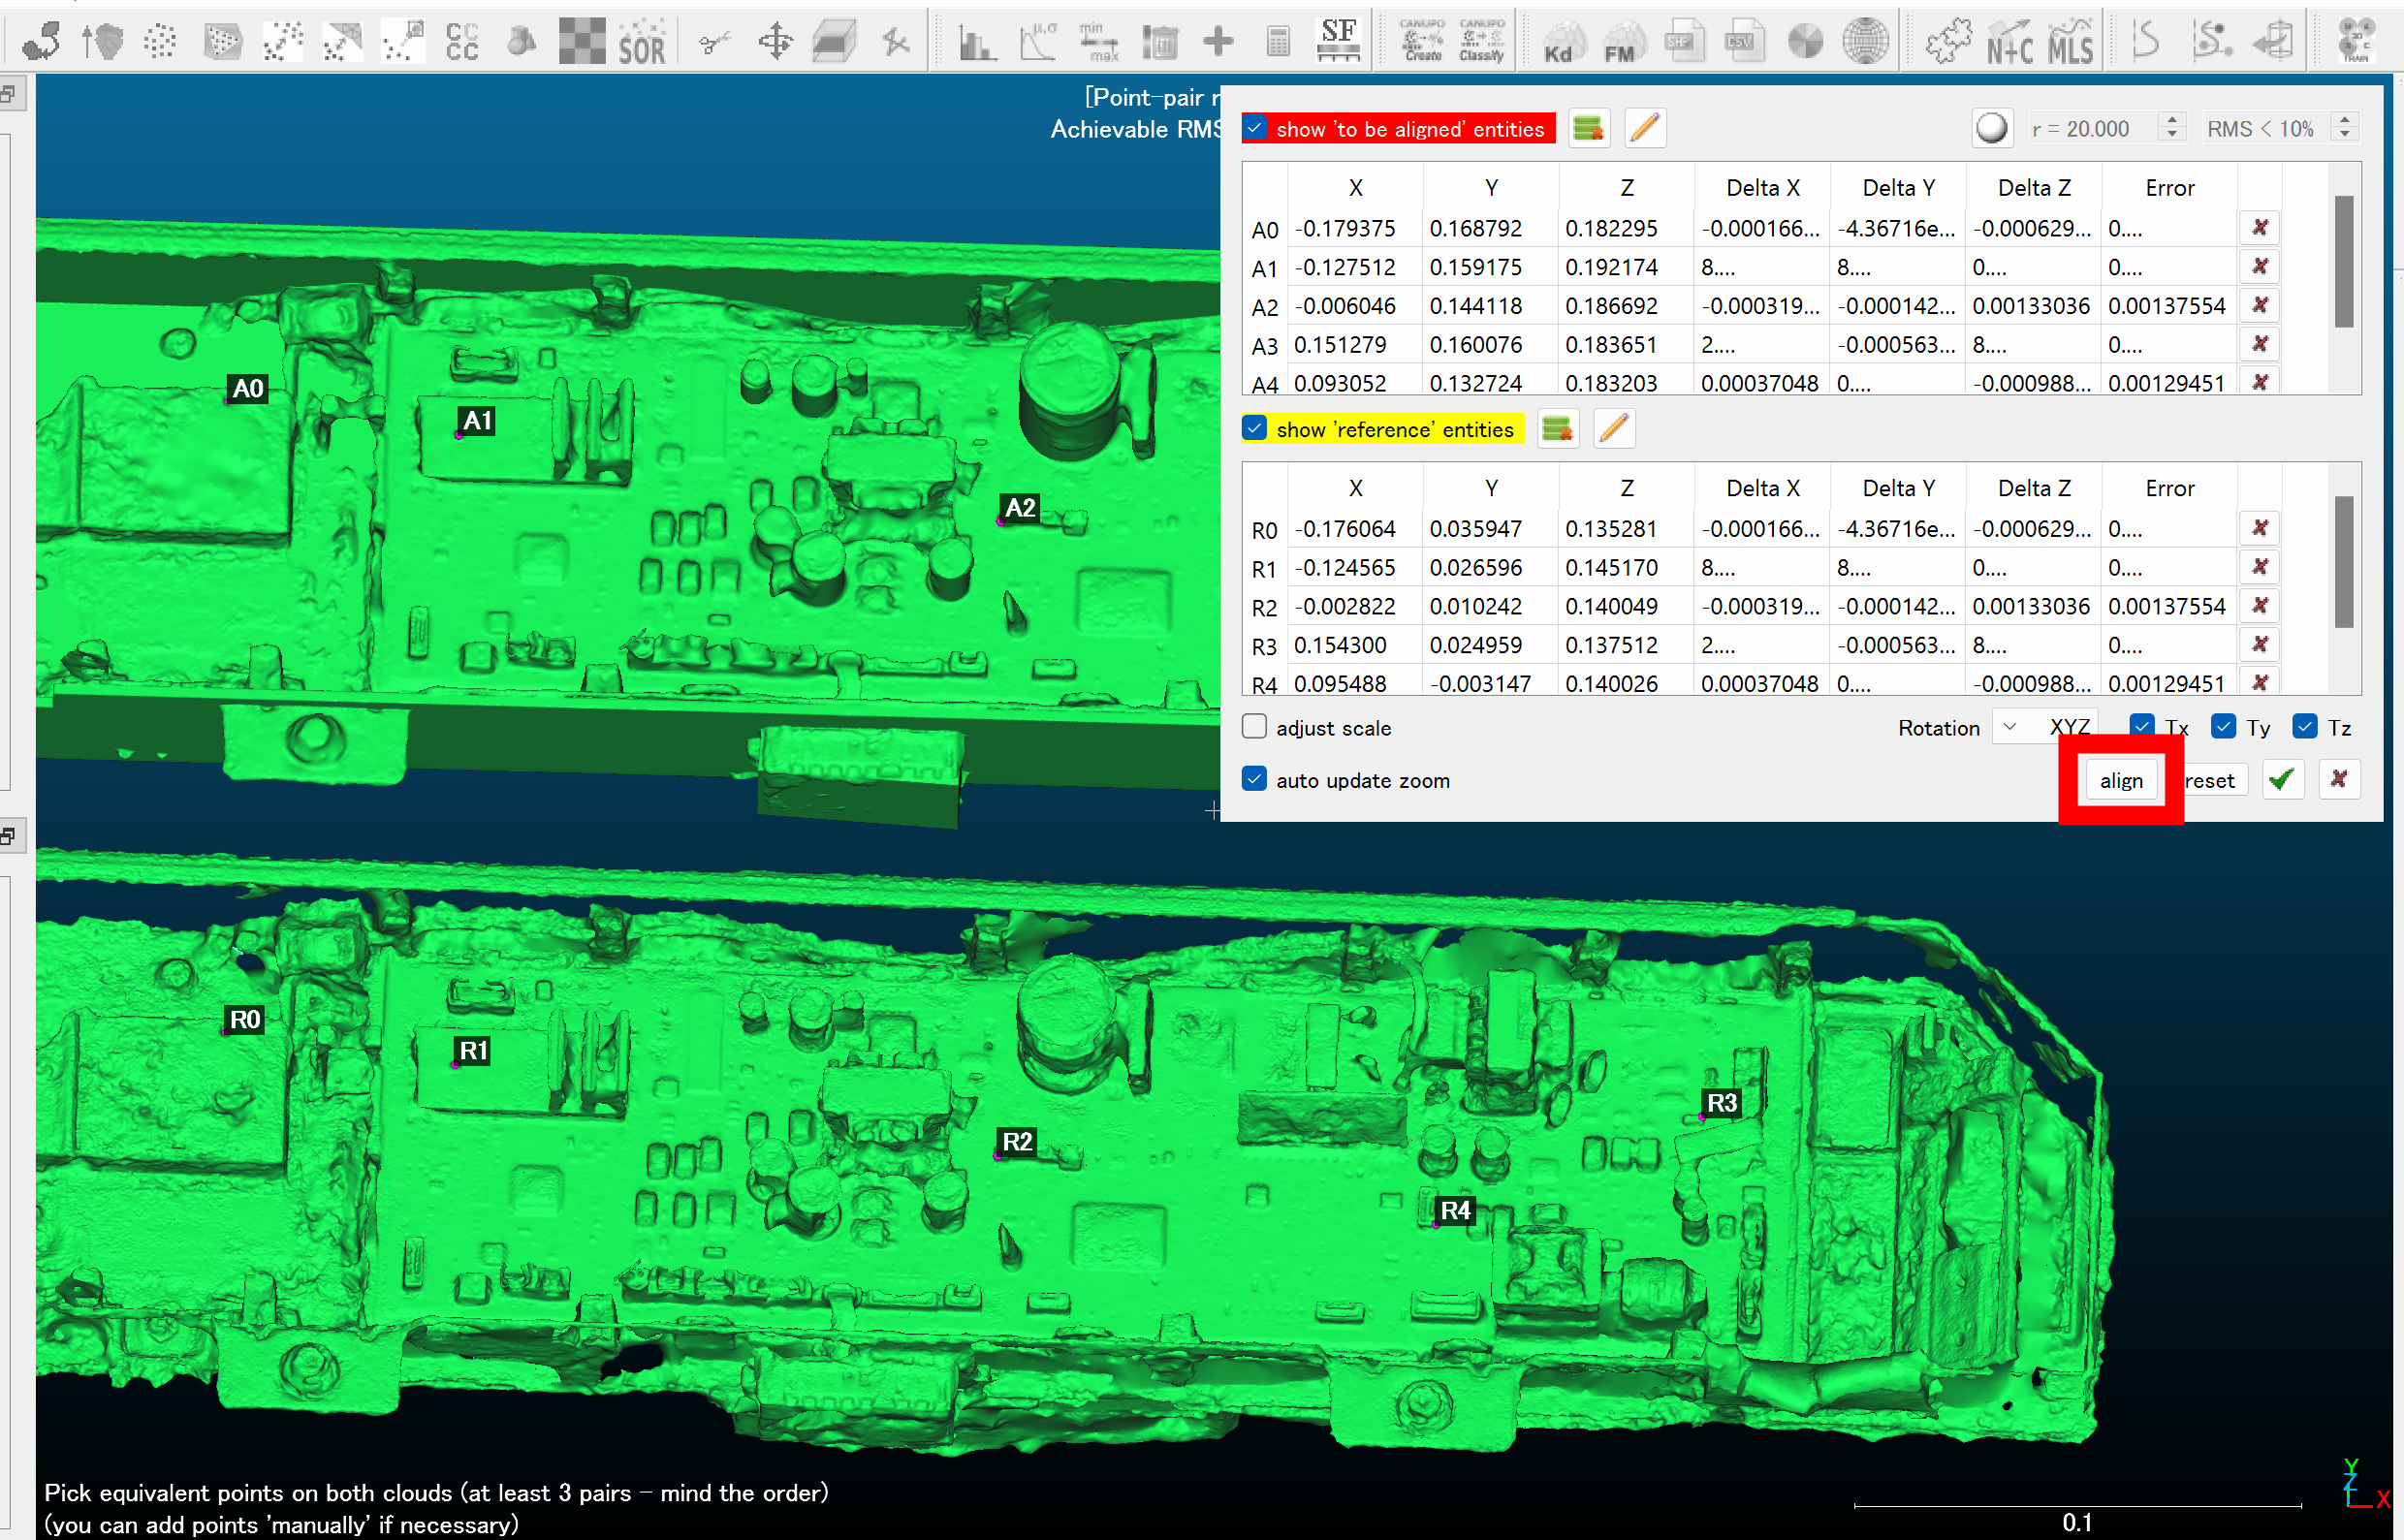Screen dimensions: 2404x1540
Task: Click the reset button
Action: 2210,780
